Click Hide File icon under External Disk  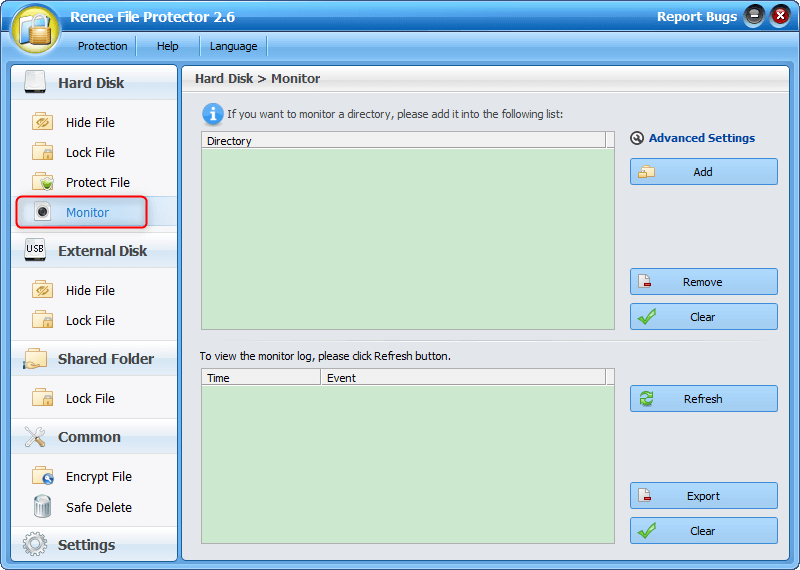(x=42, y=290)
